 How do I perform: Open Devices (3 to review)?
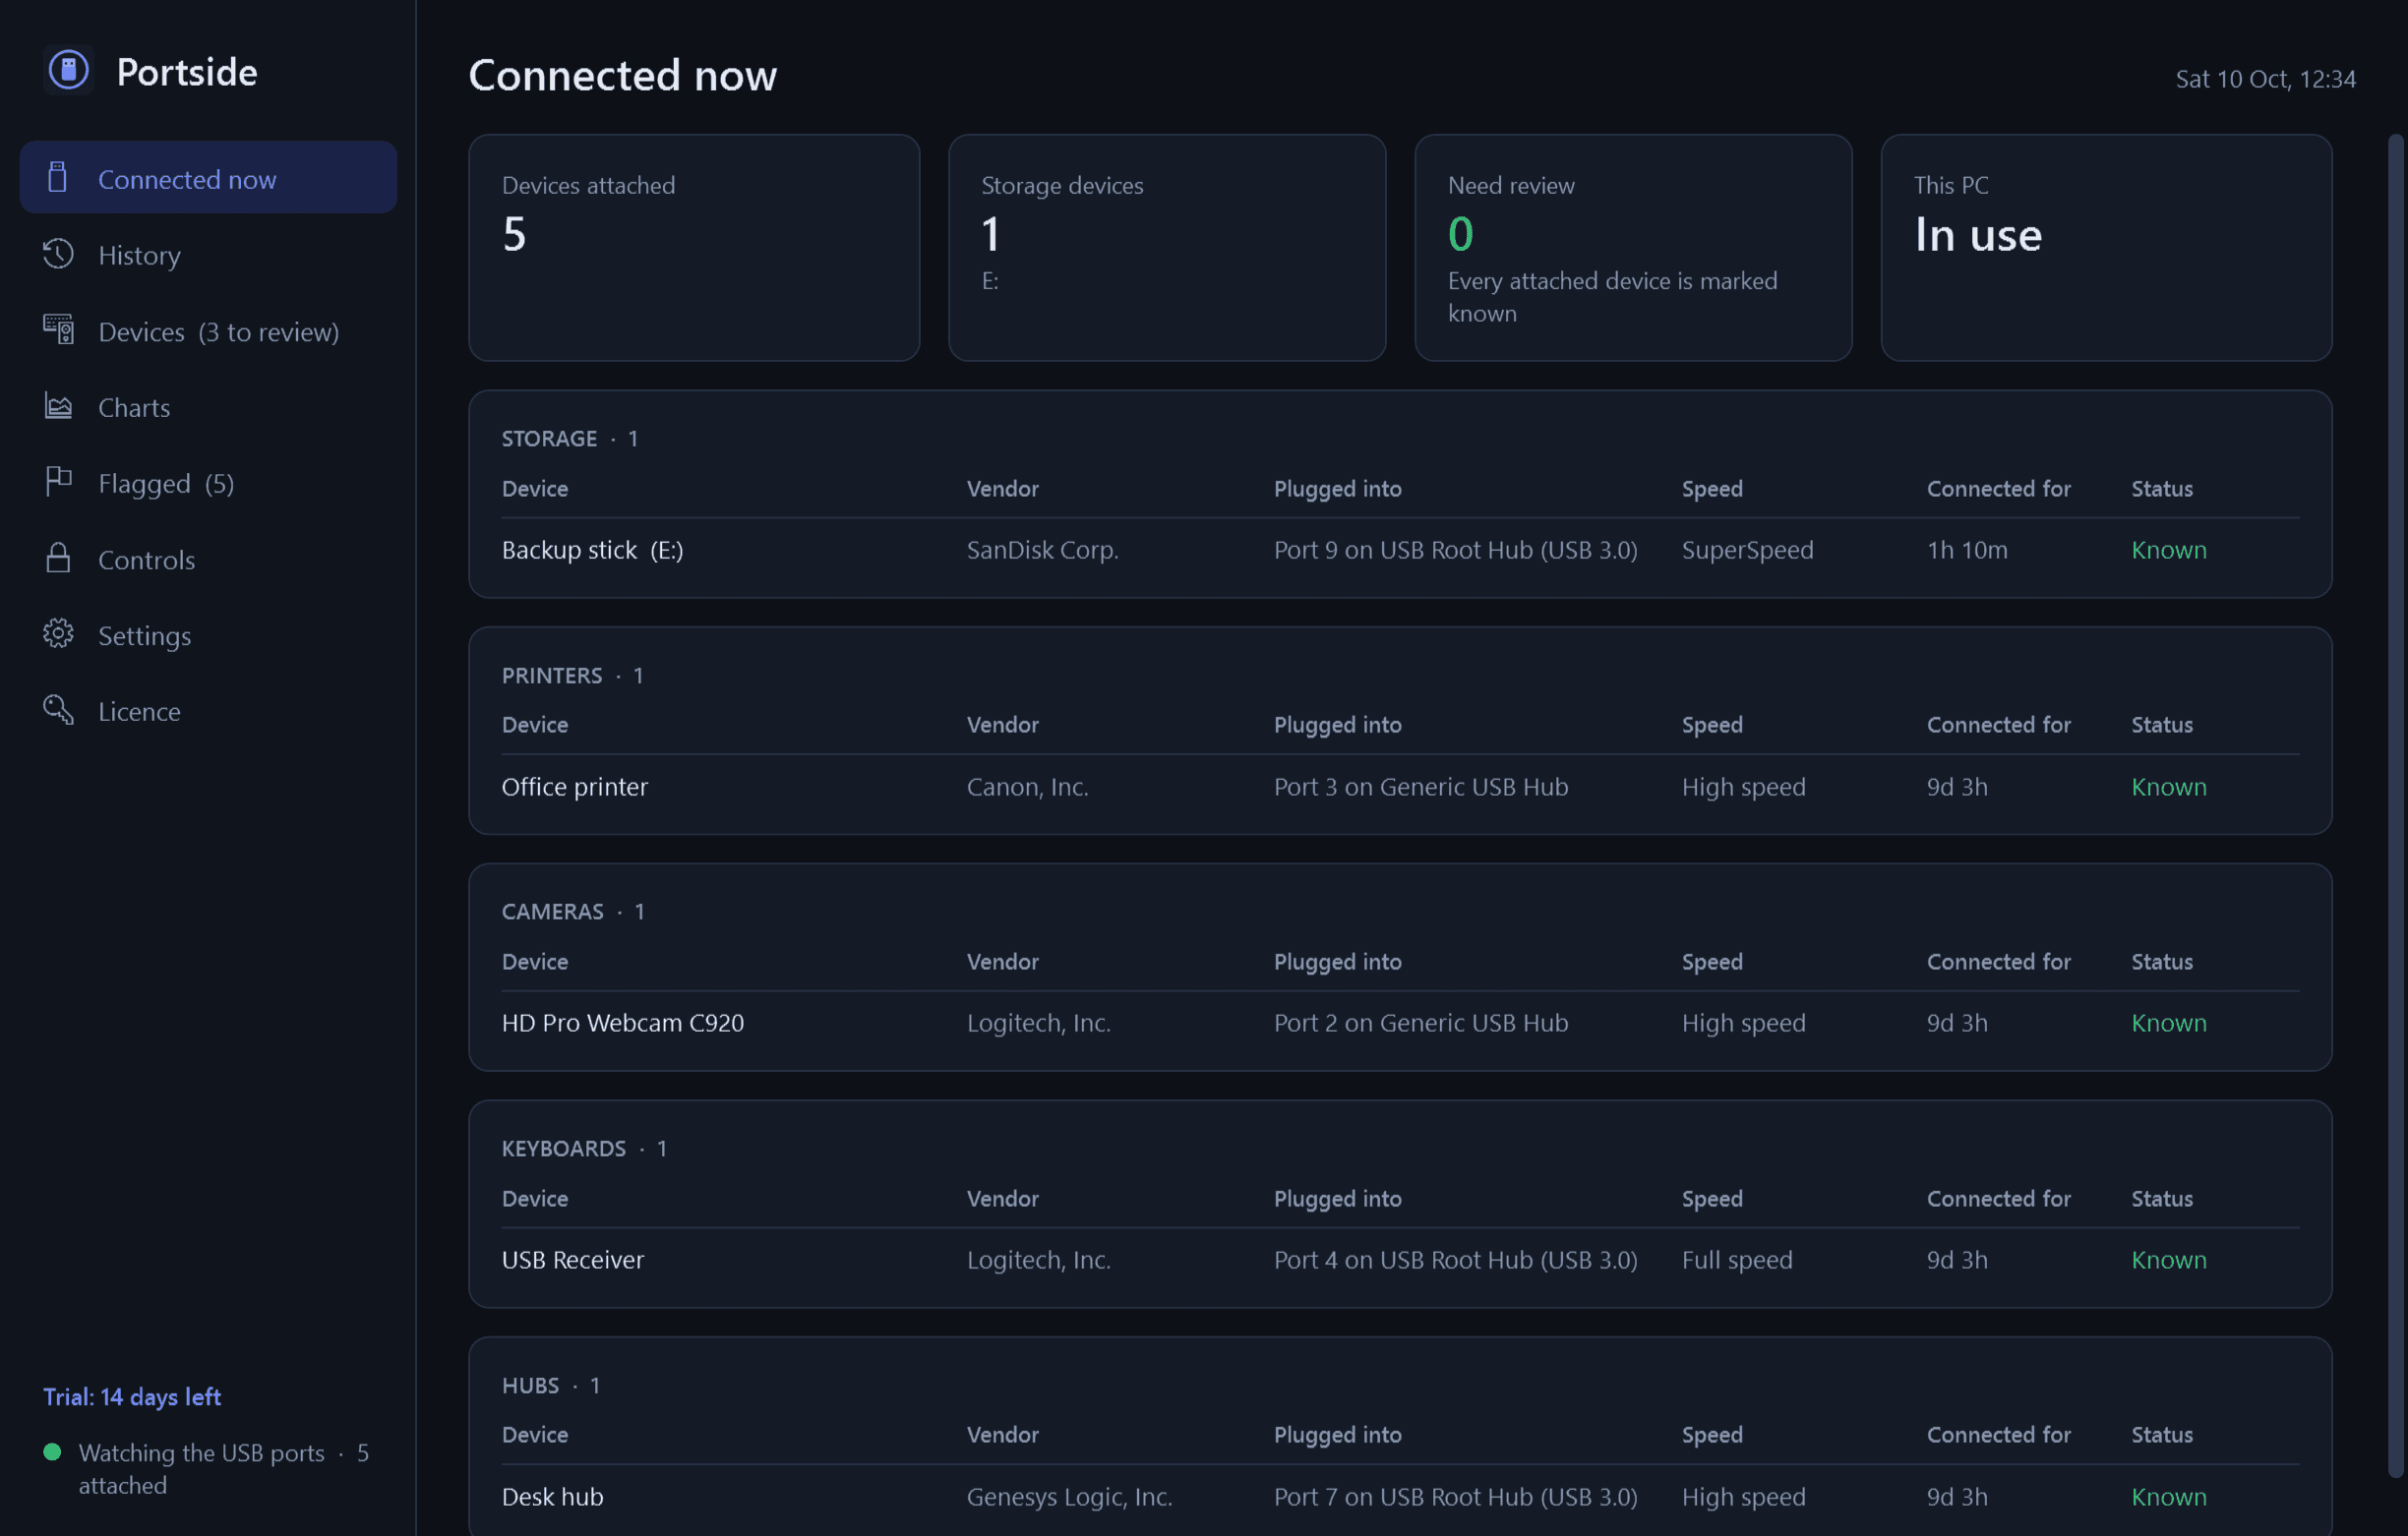(x=208, y=331)
